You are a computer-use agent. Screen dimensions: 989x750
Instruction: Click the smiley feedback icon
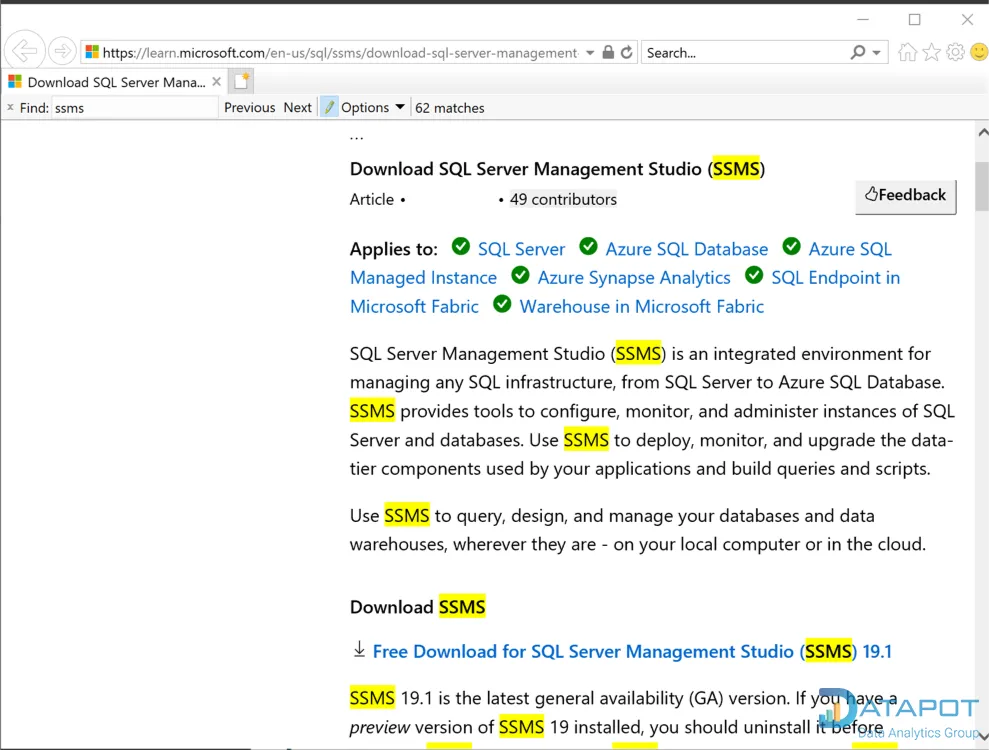pos(980,52)
